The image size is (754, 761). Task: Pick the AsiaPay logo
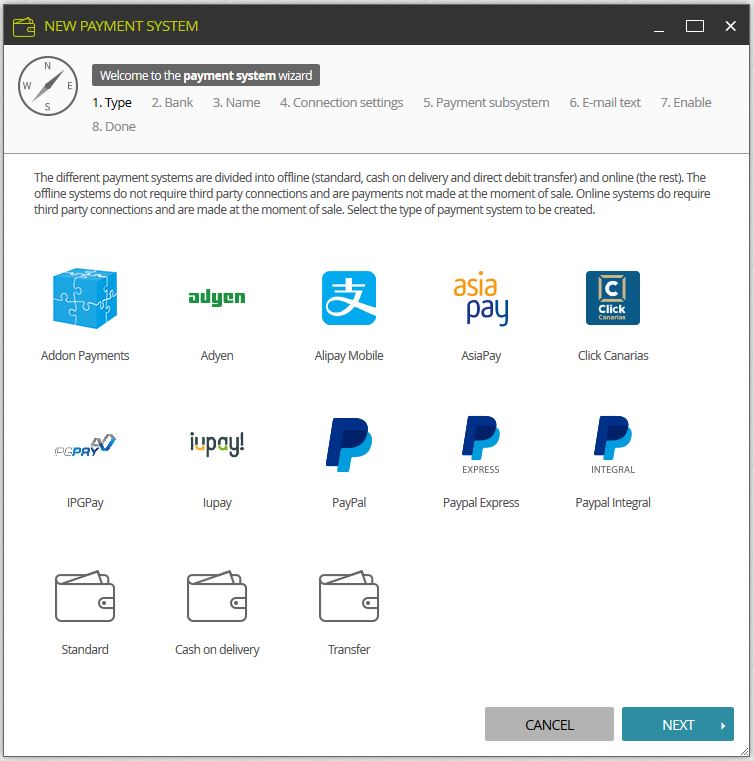click(481, 298)
